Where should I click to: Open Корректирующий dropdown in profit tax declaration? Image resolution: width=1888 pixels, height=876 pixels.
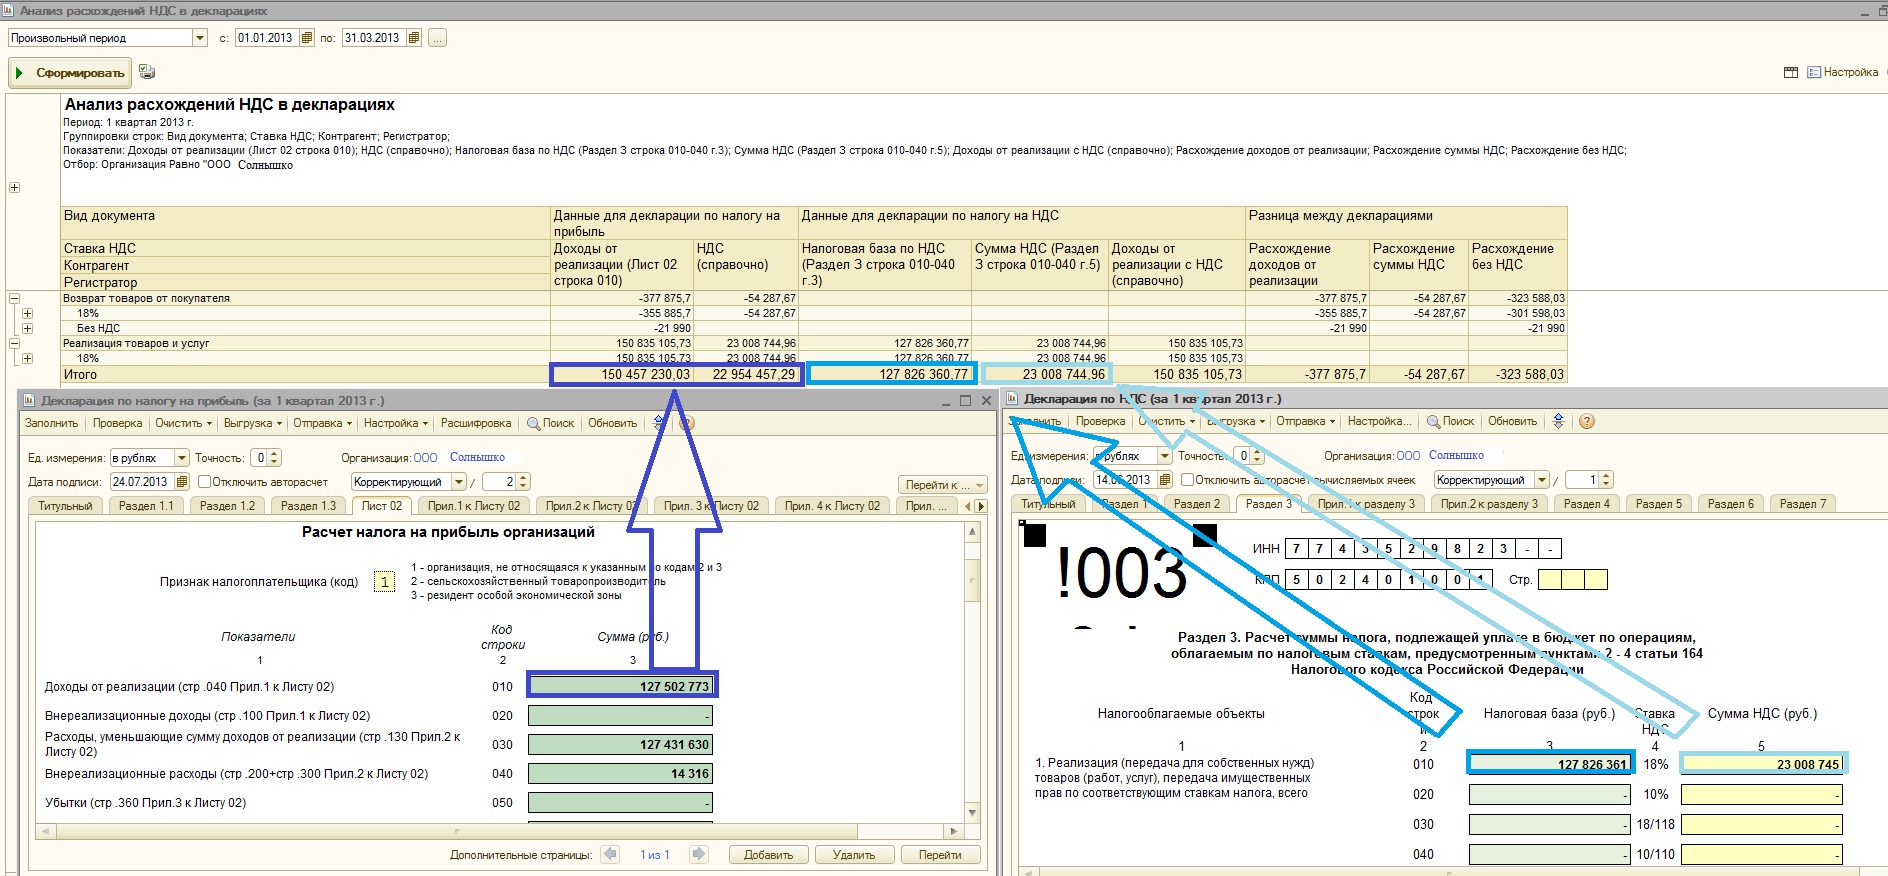[458, 482]
